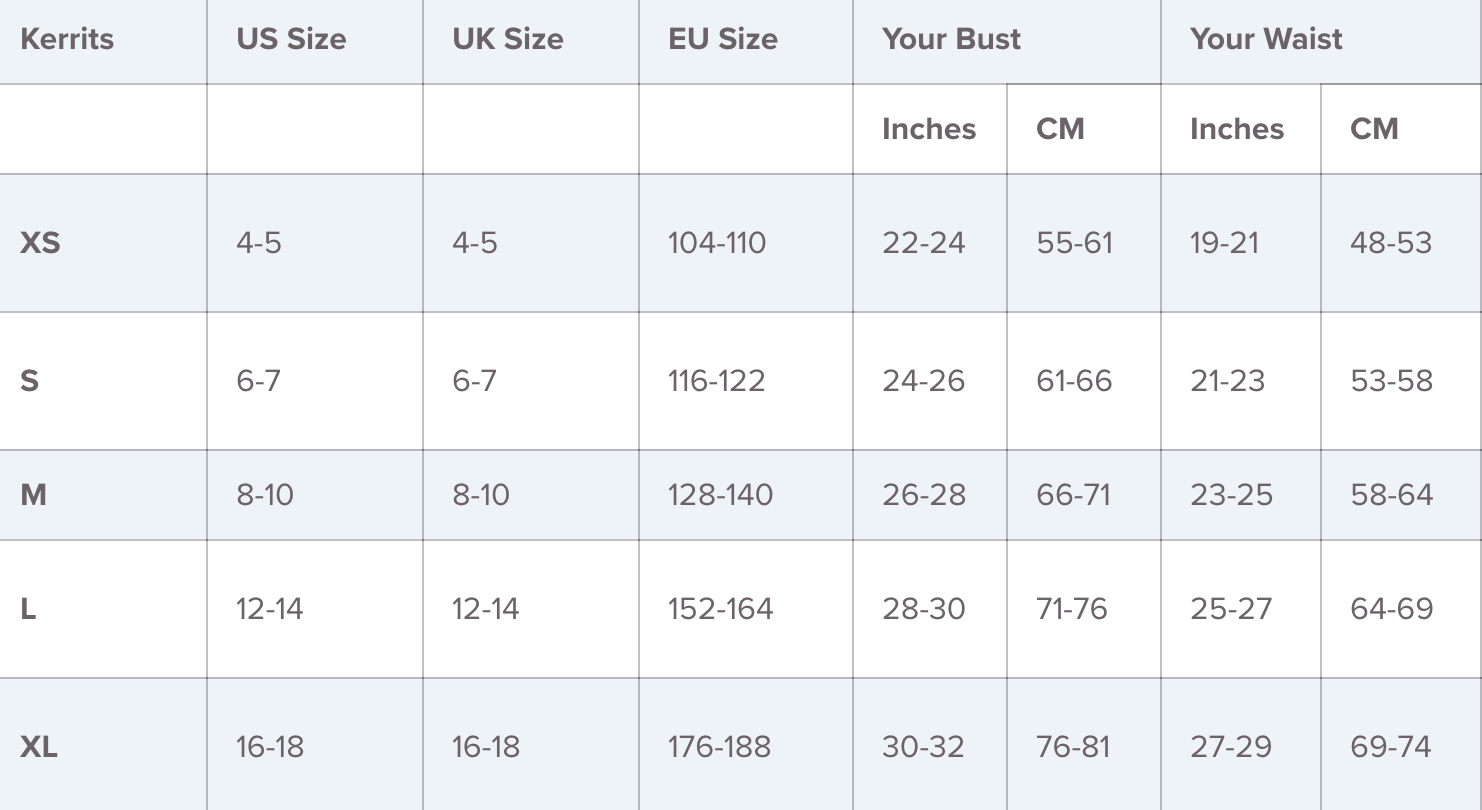Click waist CM value 58-64

coord(1391,495)
